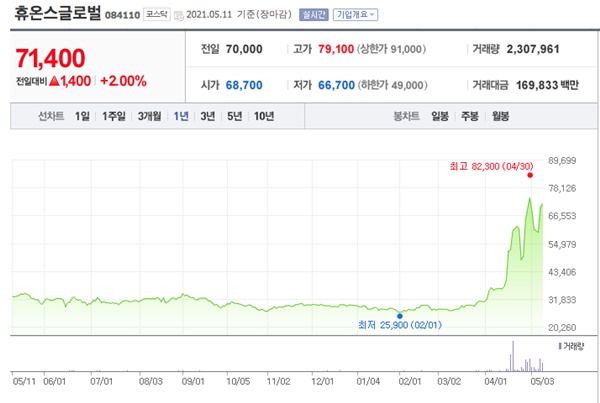This screenshot has height=403, width=600.
Task: Select the 3년 line chart period
Action: [x=207, y=116]
